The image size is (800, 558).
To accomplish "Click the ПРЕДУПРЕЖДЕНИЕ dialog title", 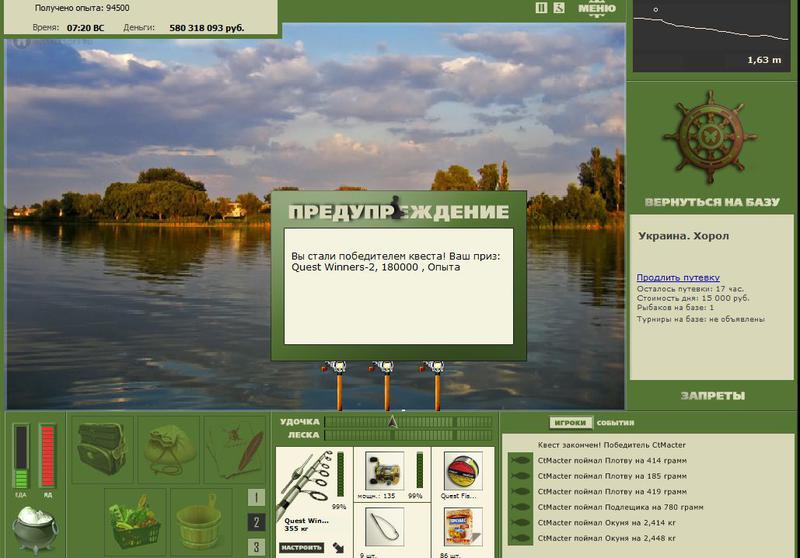I will 398,211.
